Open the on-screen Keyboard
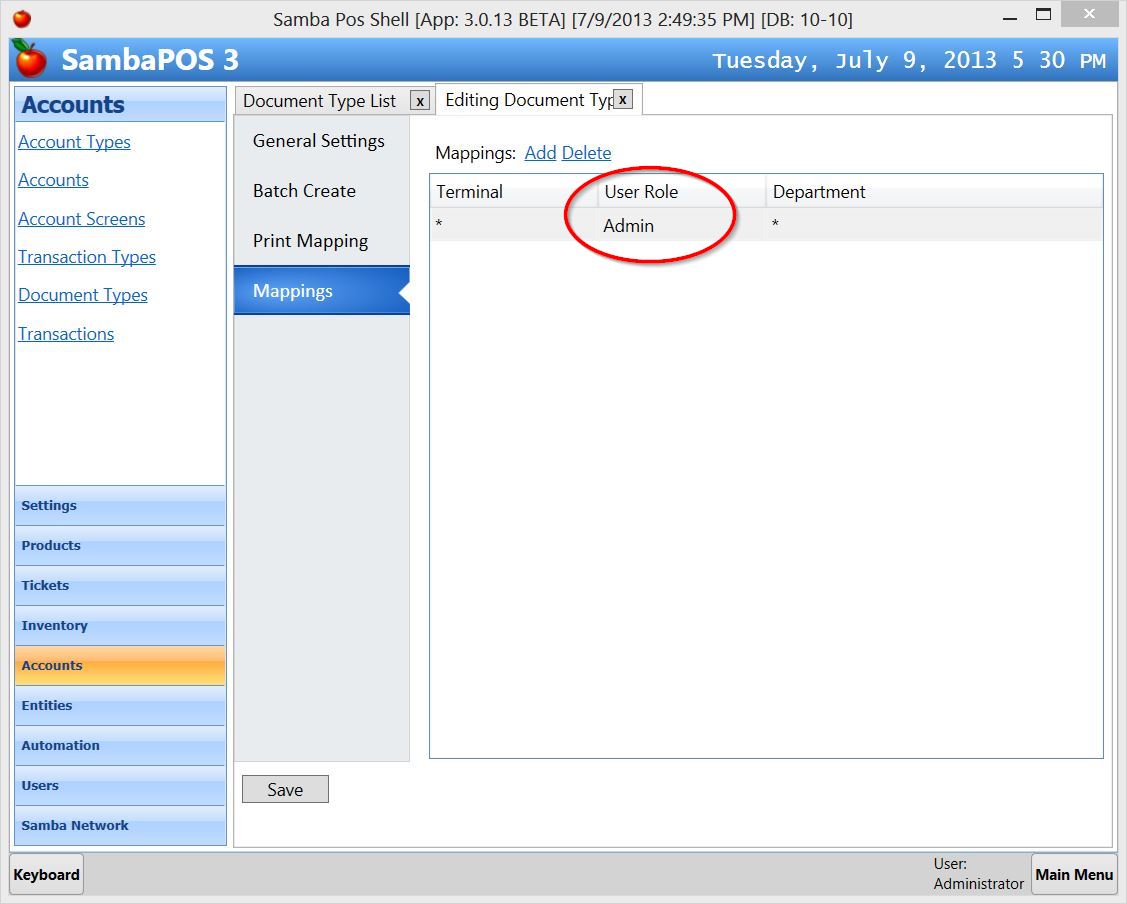The width and height of the screenshot is (1127, 904). [46, 875]
